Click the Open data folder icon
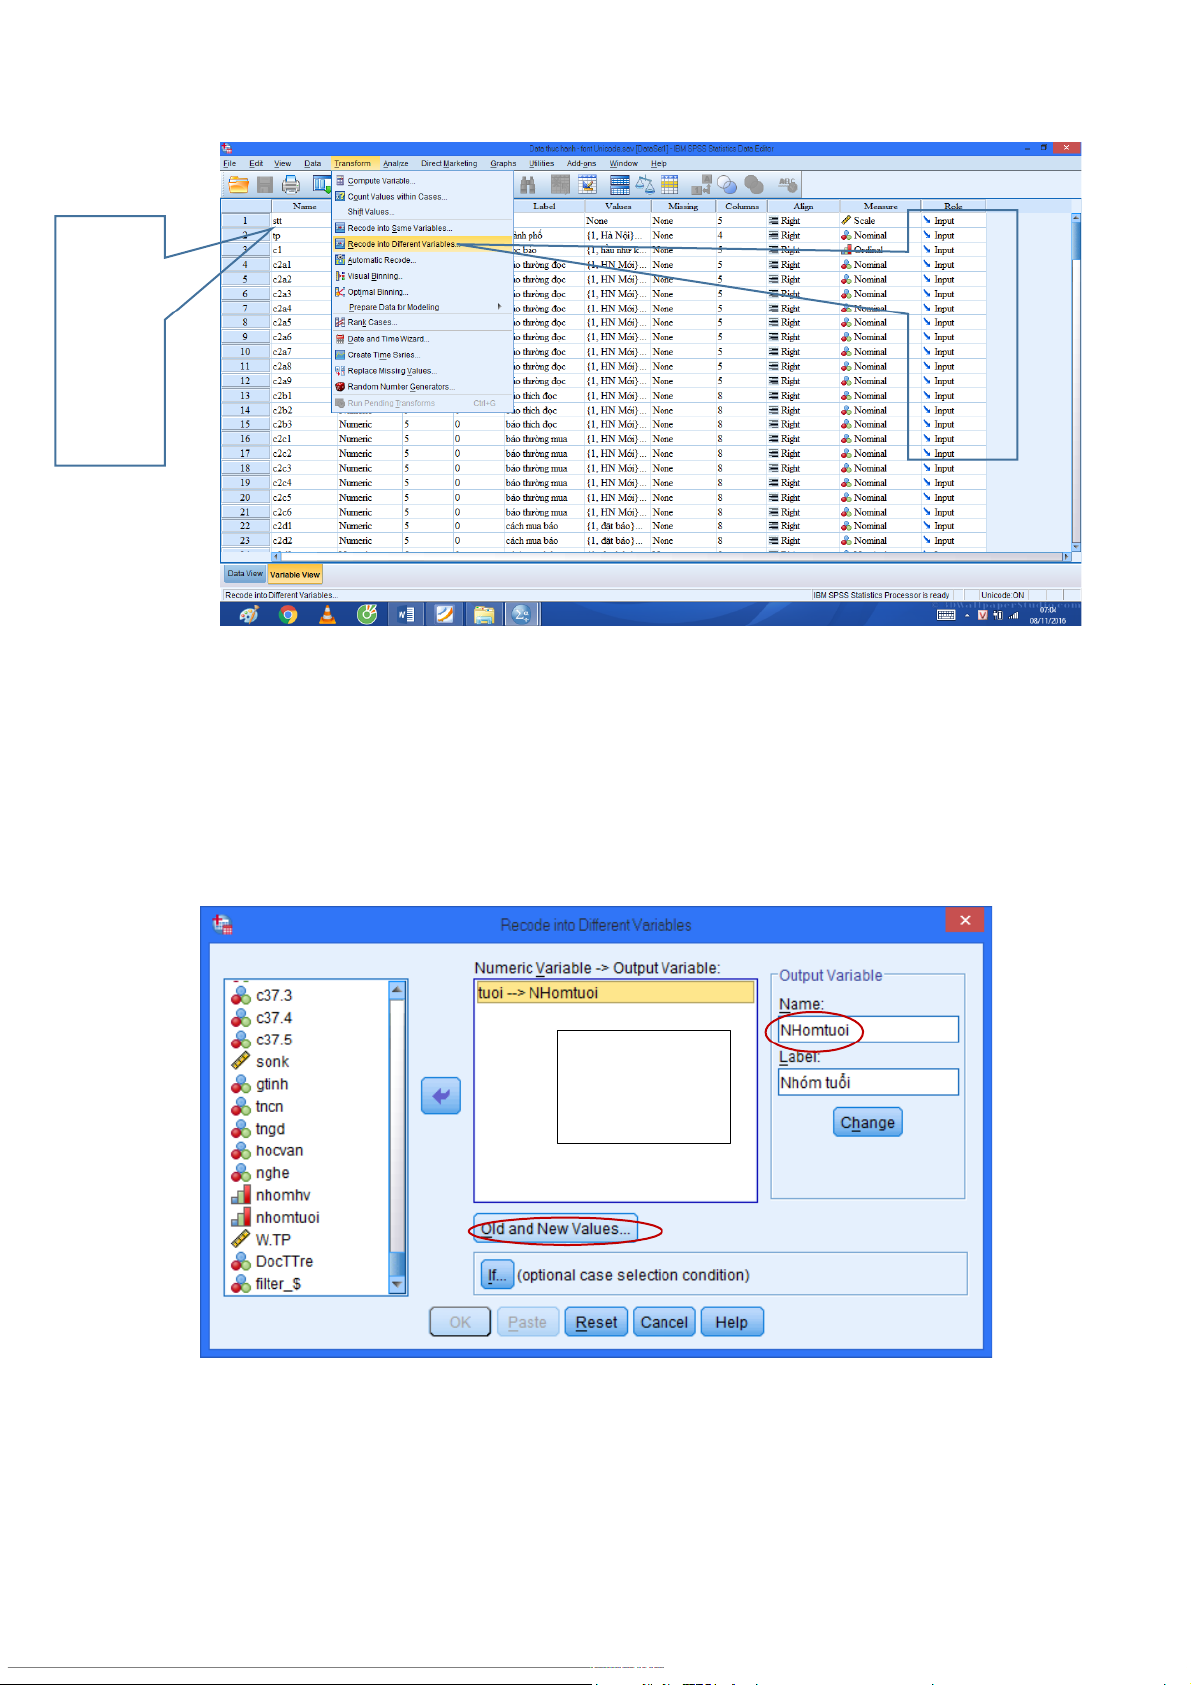The width and height of the screenshot is (1191, 1685). (238, 185)
